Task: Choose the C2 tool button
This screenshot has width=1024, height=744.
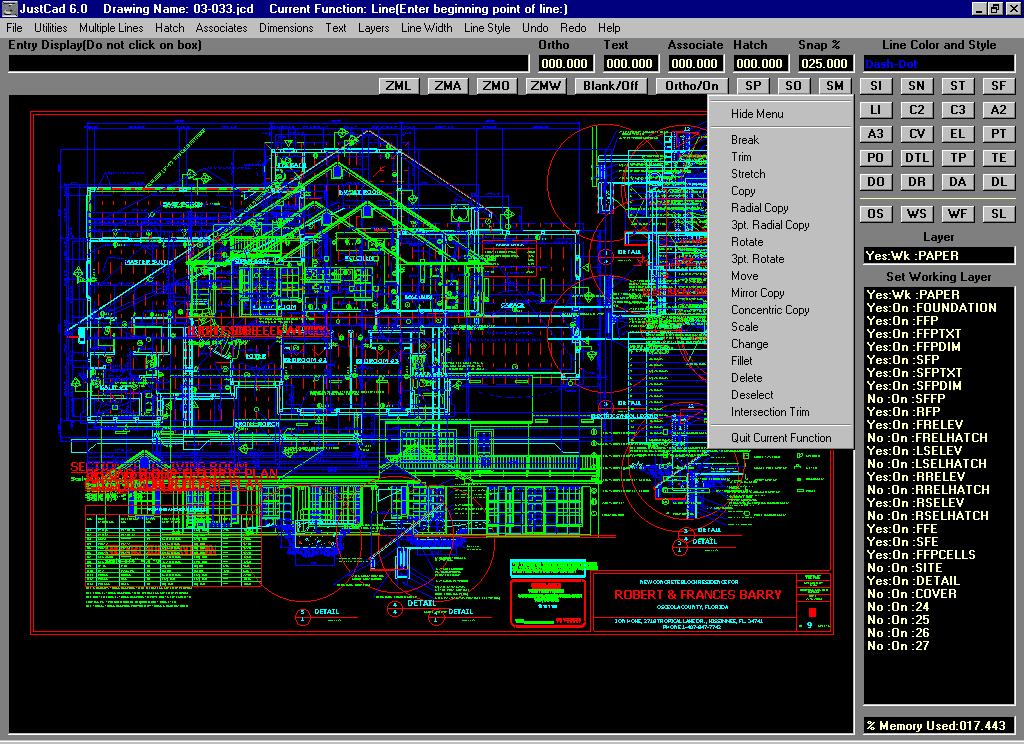Action: pos(917,110)
